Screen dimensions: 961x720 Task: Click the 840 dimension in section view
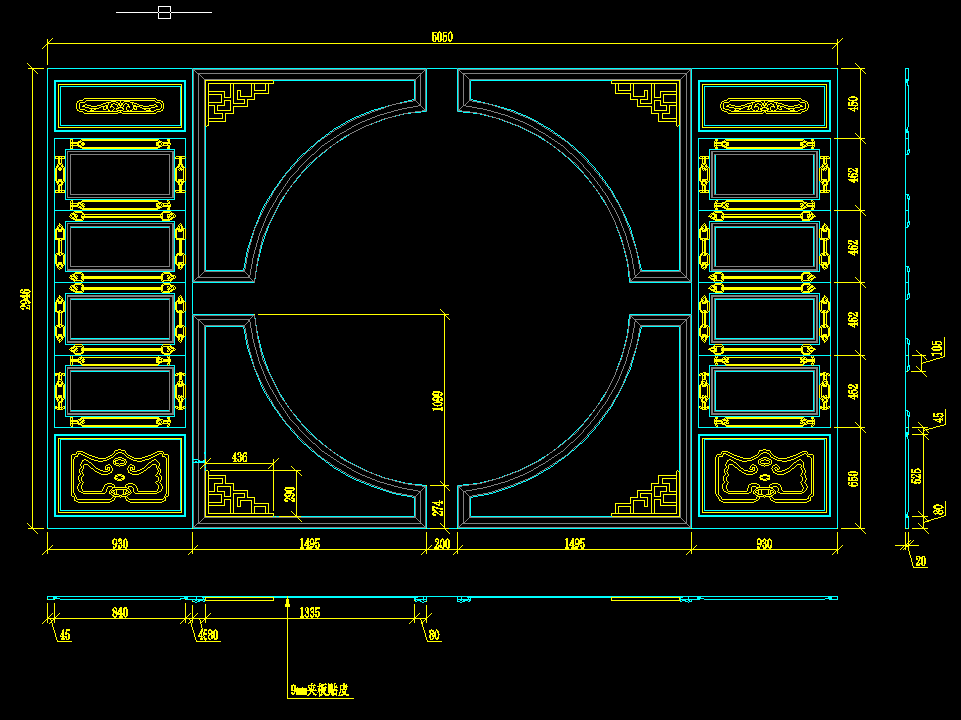click(x=119, y=612)
